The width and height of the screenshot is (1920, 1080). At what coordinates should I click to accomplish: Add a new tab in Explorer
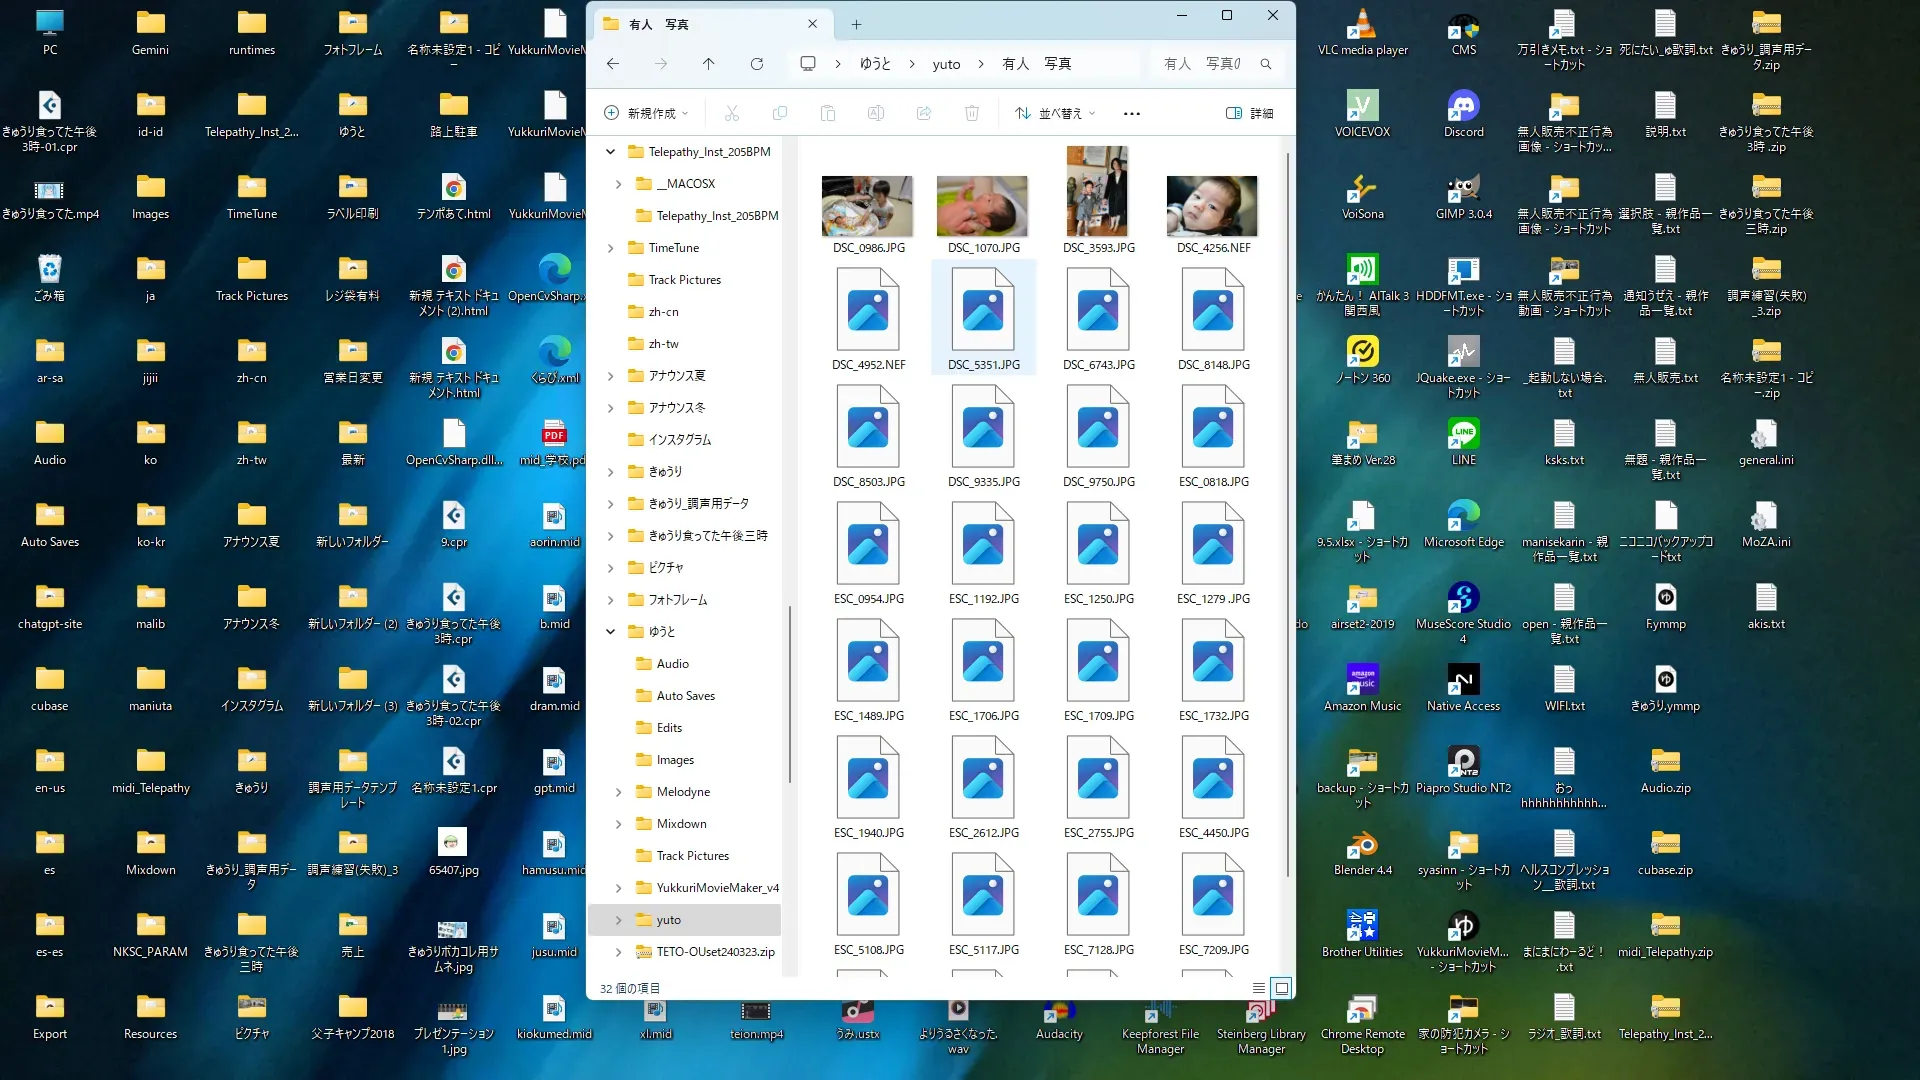[856, 24]
